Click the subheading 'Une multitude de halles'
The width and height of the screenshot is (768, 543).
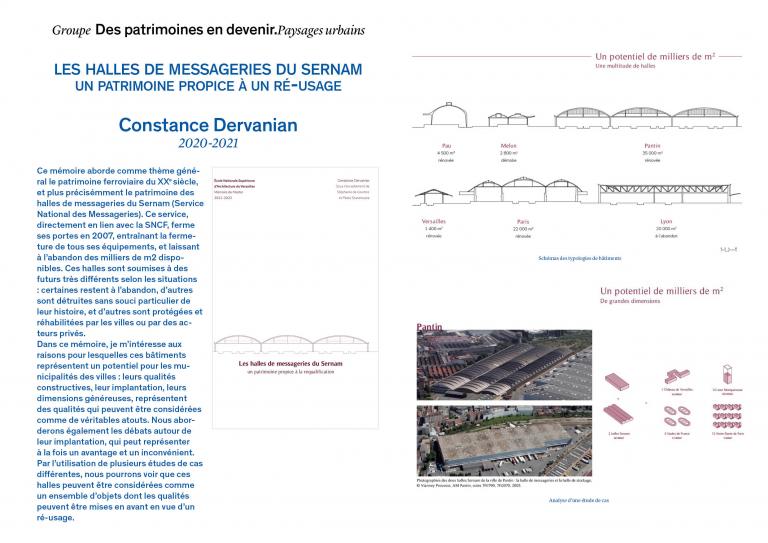[x=625, y=66]
